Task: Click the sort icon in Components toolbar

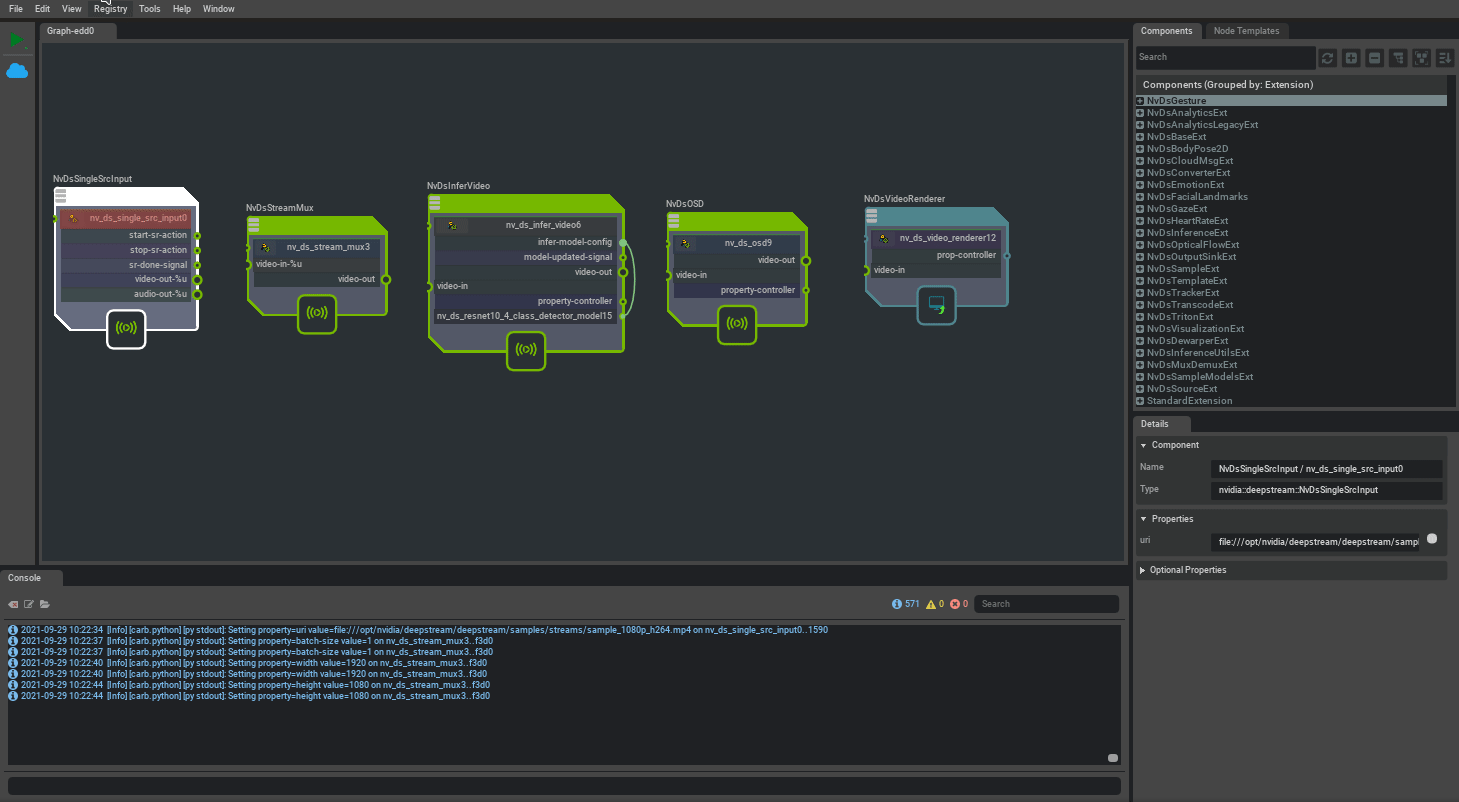Action: 1445,58
